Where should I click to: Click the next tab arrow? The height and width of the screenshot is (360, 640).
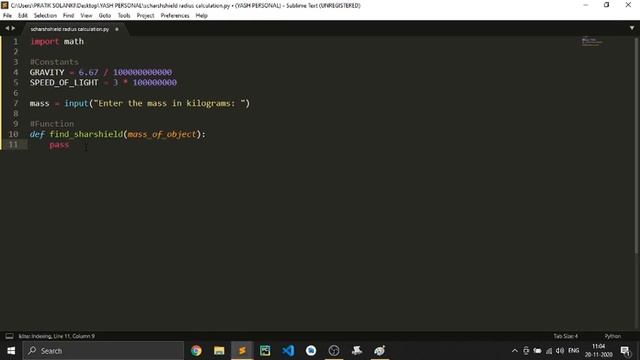(x=13, y=28)
